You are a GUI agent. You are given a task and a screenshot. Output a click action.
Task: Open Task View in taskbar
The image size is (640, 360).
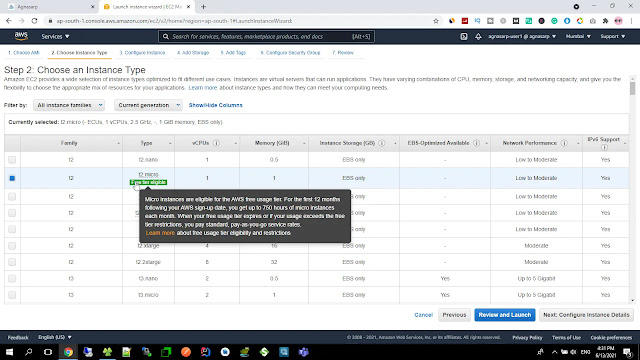pos(48,352)
